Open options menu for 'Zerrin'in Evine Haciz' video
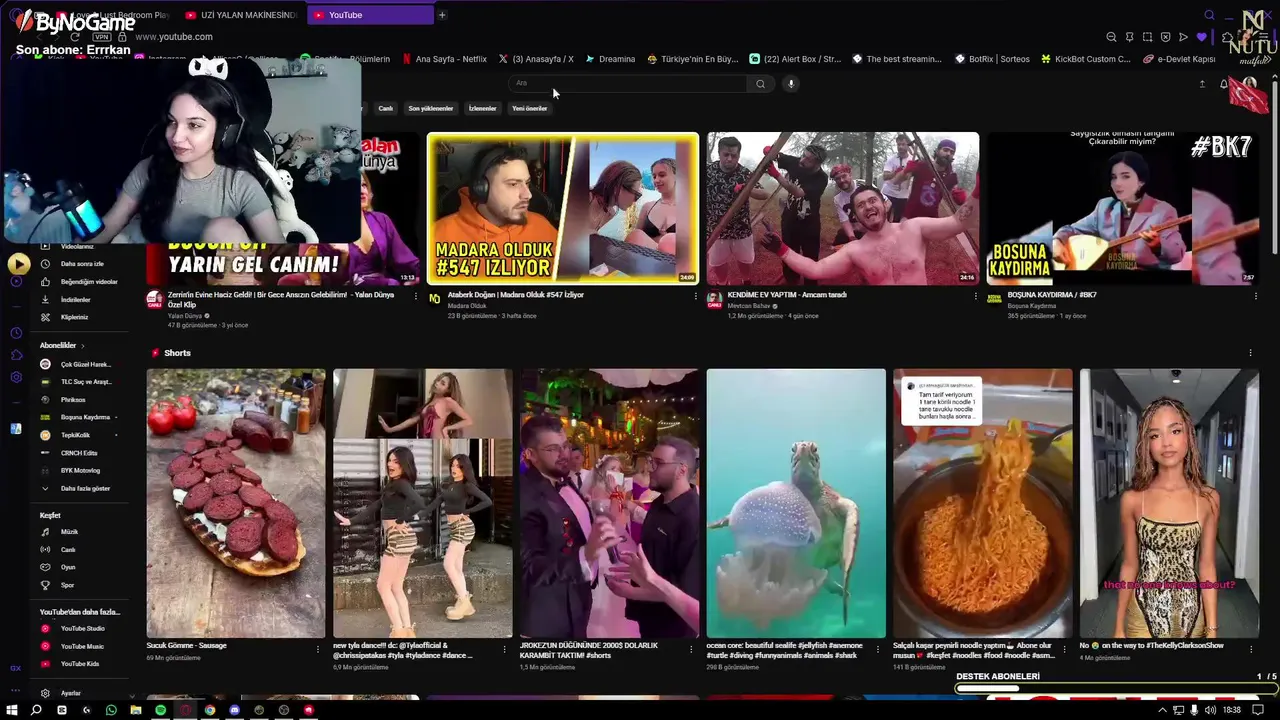 point(415,296)
